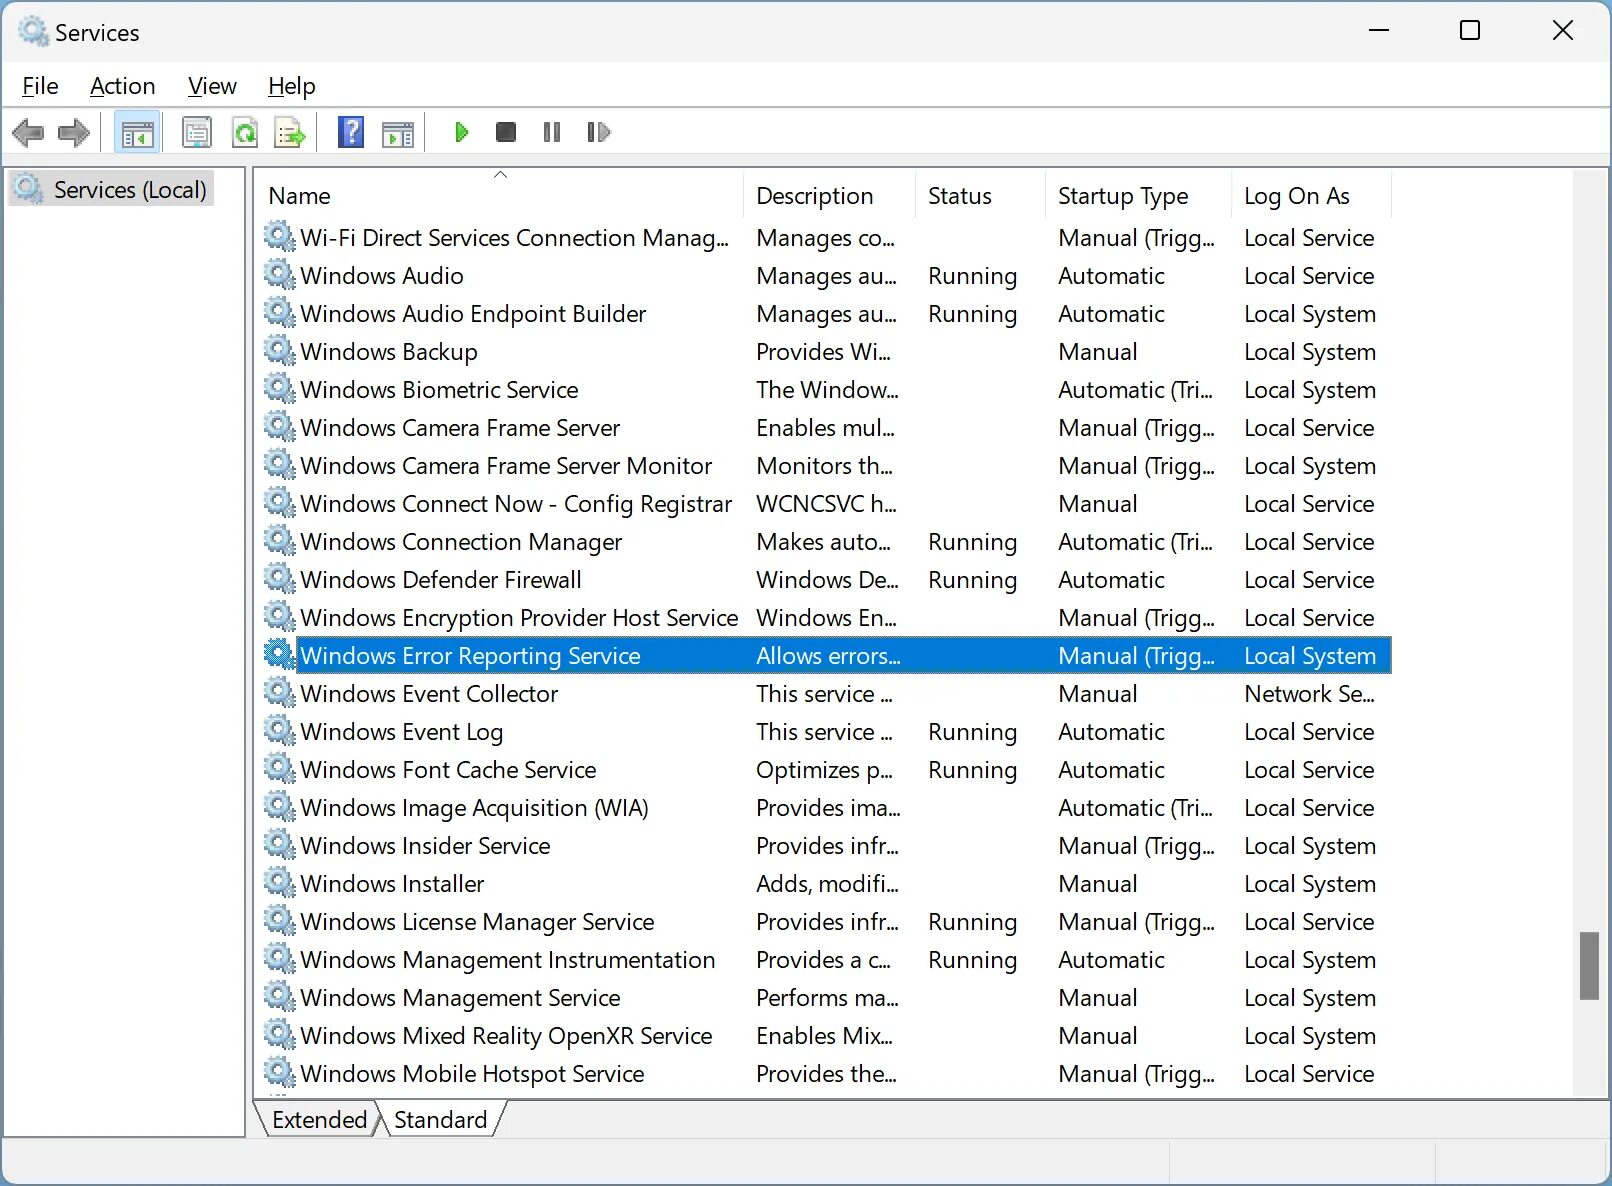The height and width of the screenshot is (1186, 1612).
Task: Select Services (Local) in the console tree
Action: point(111,189)
